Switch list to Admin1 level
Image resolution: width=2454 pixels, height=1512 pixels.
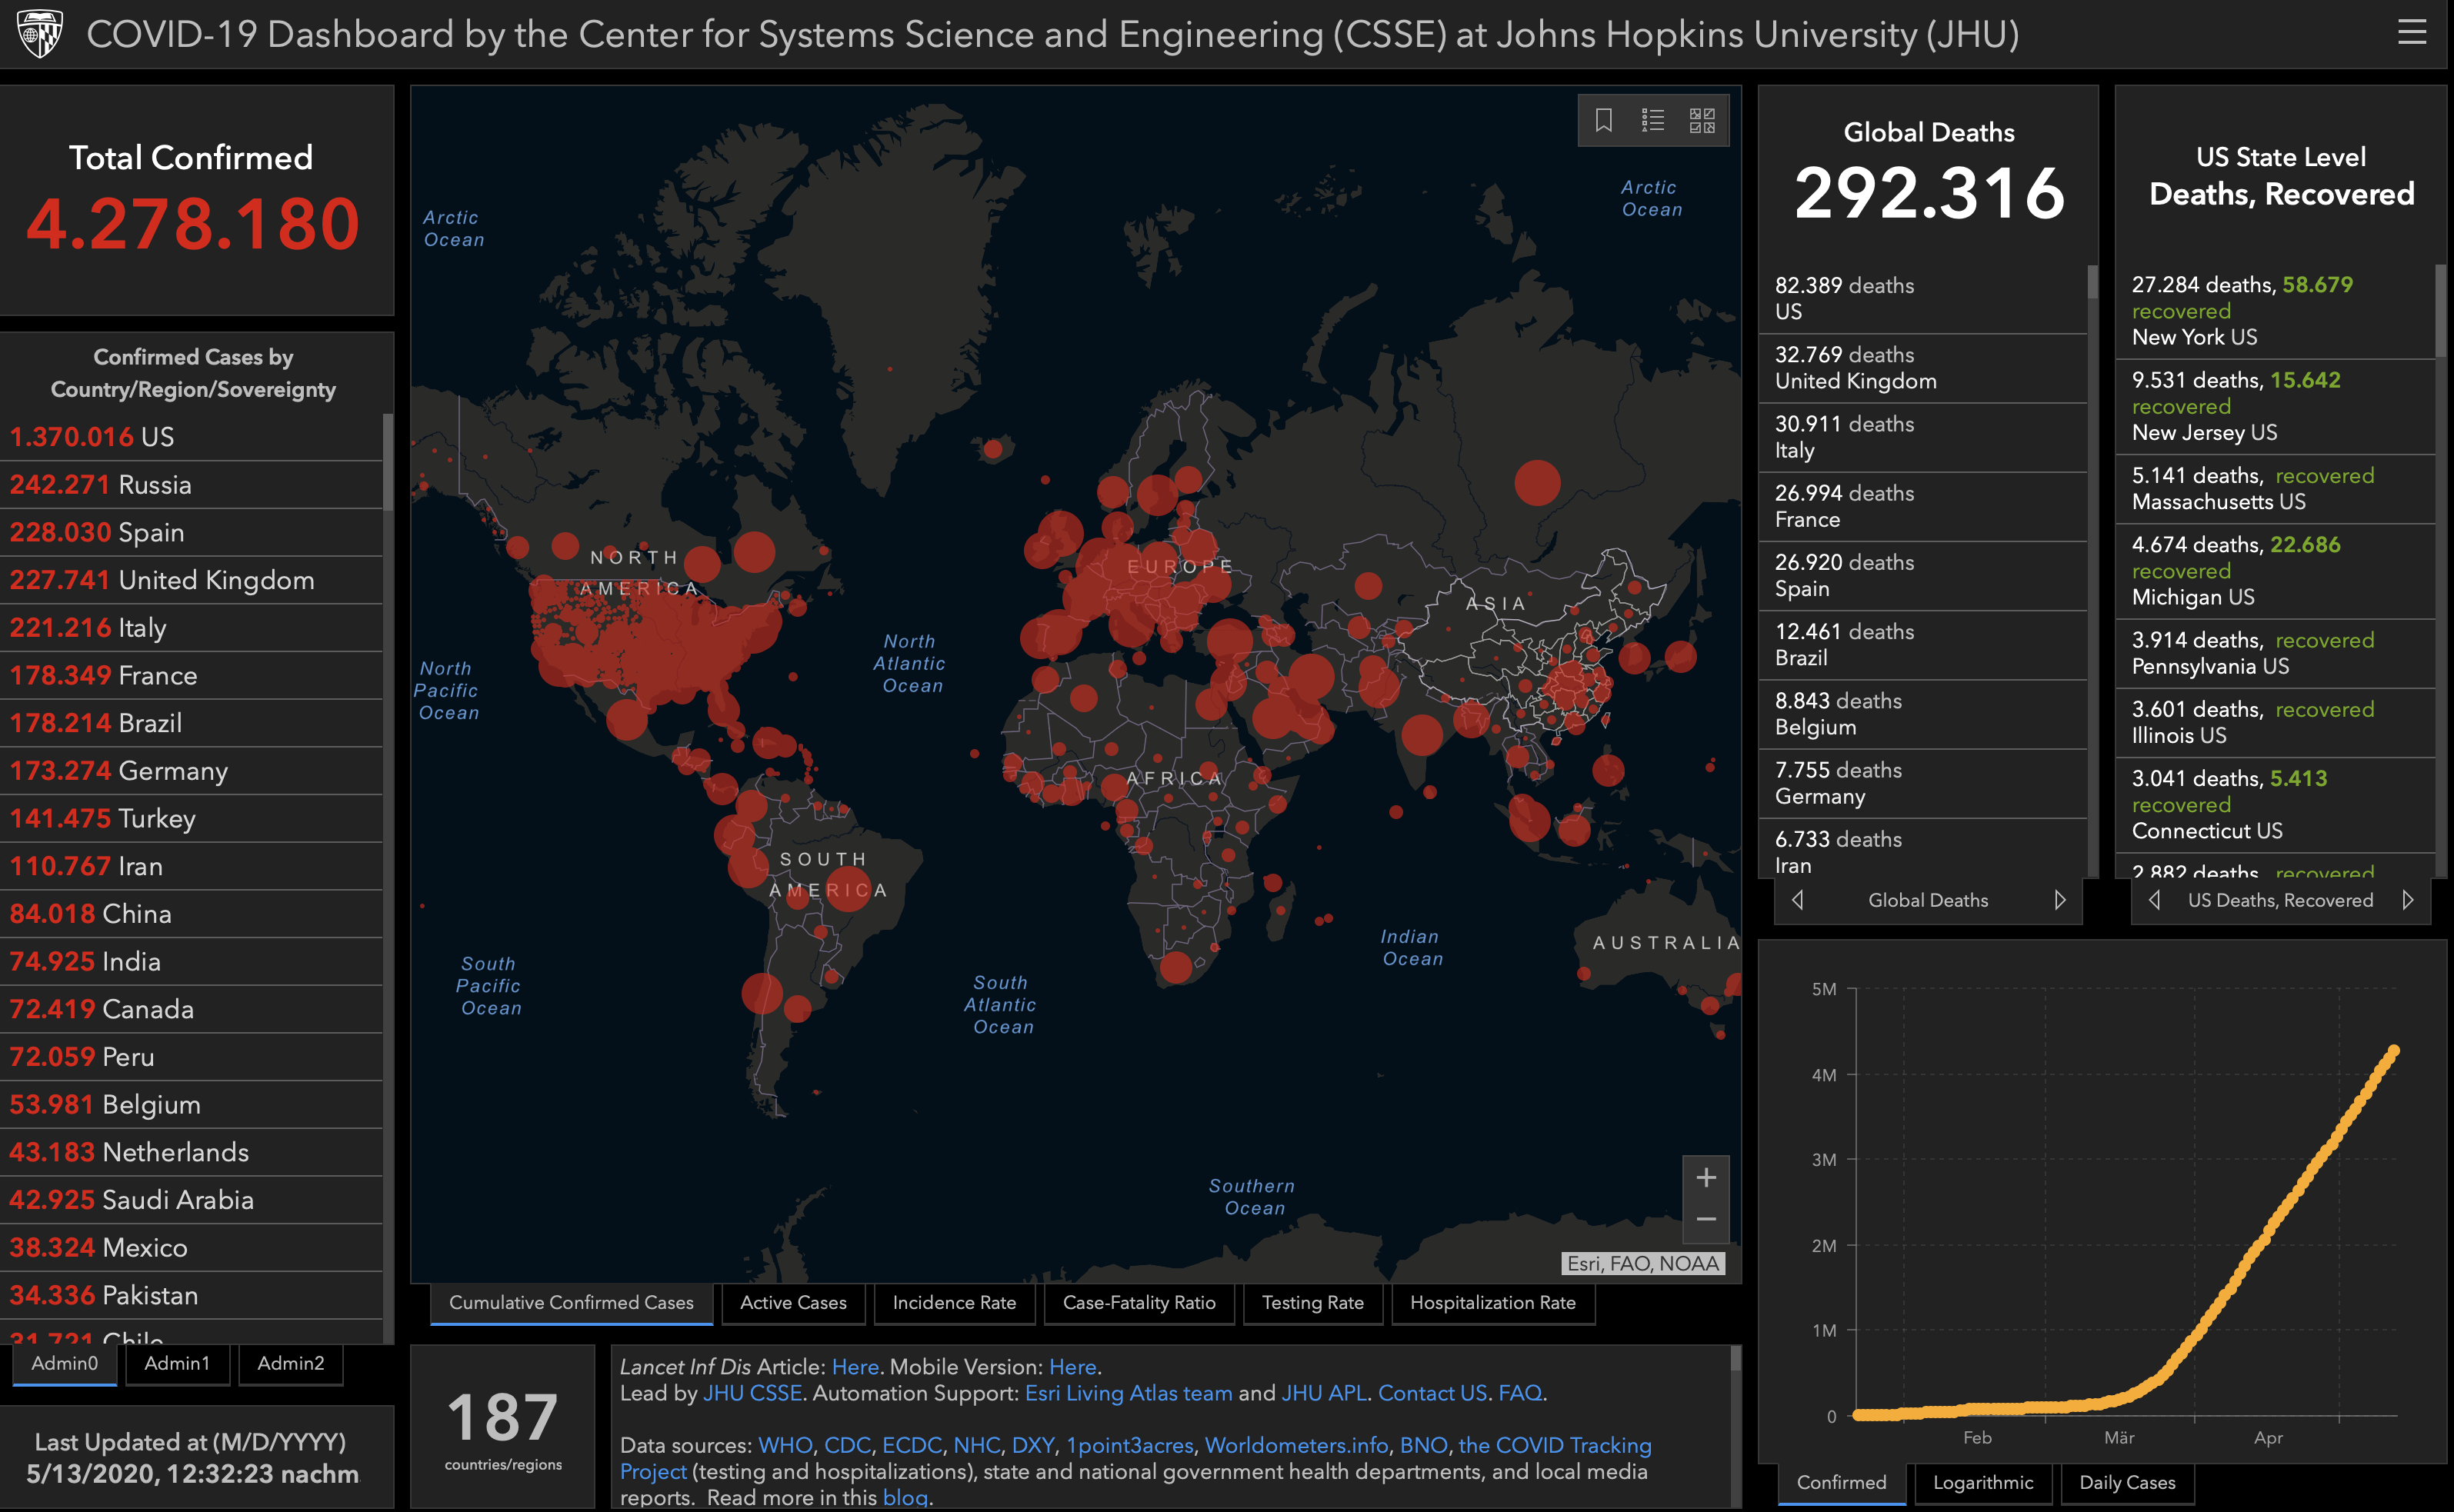177,1363
